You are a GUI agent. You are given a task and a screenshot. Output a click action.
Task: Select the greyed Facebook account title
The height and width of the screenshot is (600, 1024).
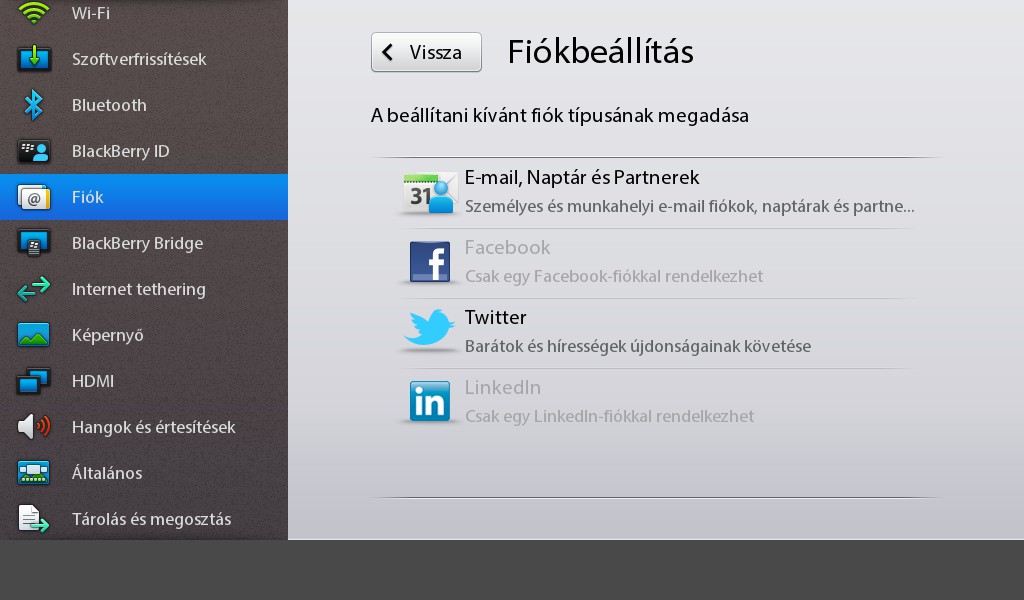point(507,247)
